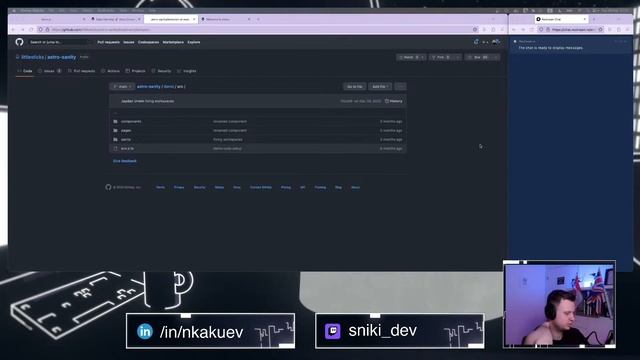Open the components folder name
This screenshot has width=640, height=360.
[131, 122]
